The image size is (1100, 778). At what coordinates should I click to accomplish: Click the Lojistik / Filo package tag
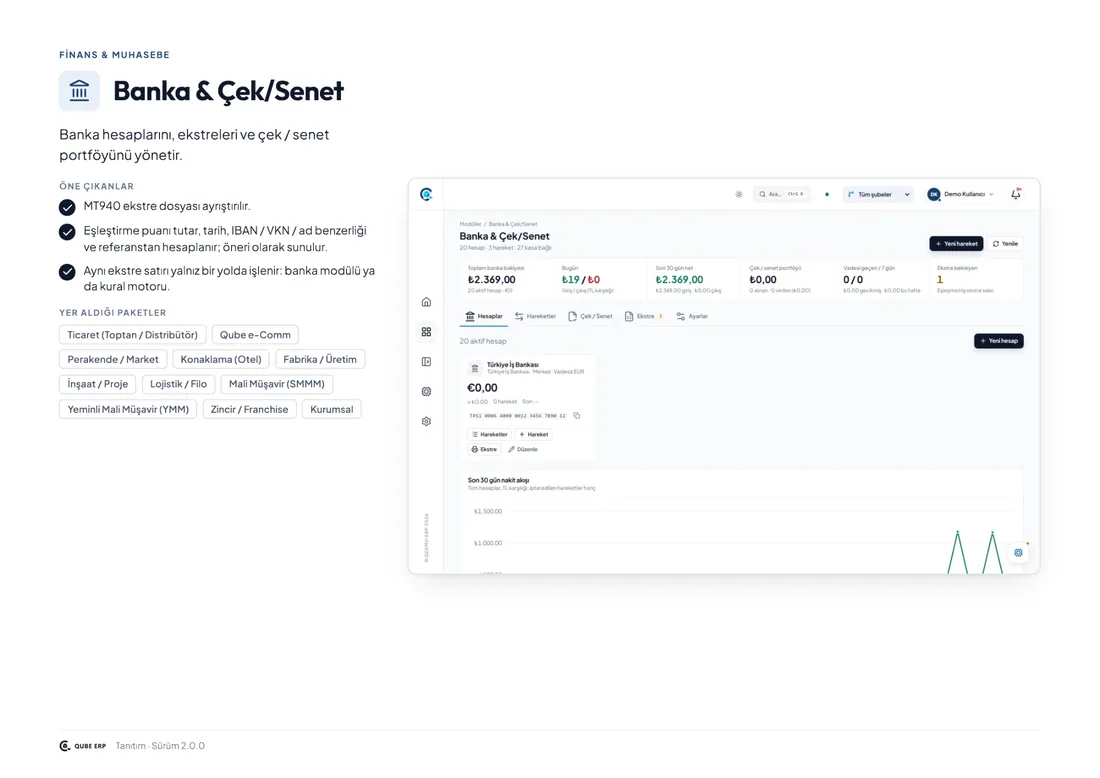pyautogui.click(x=178, y=384)
